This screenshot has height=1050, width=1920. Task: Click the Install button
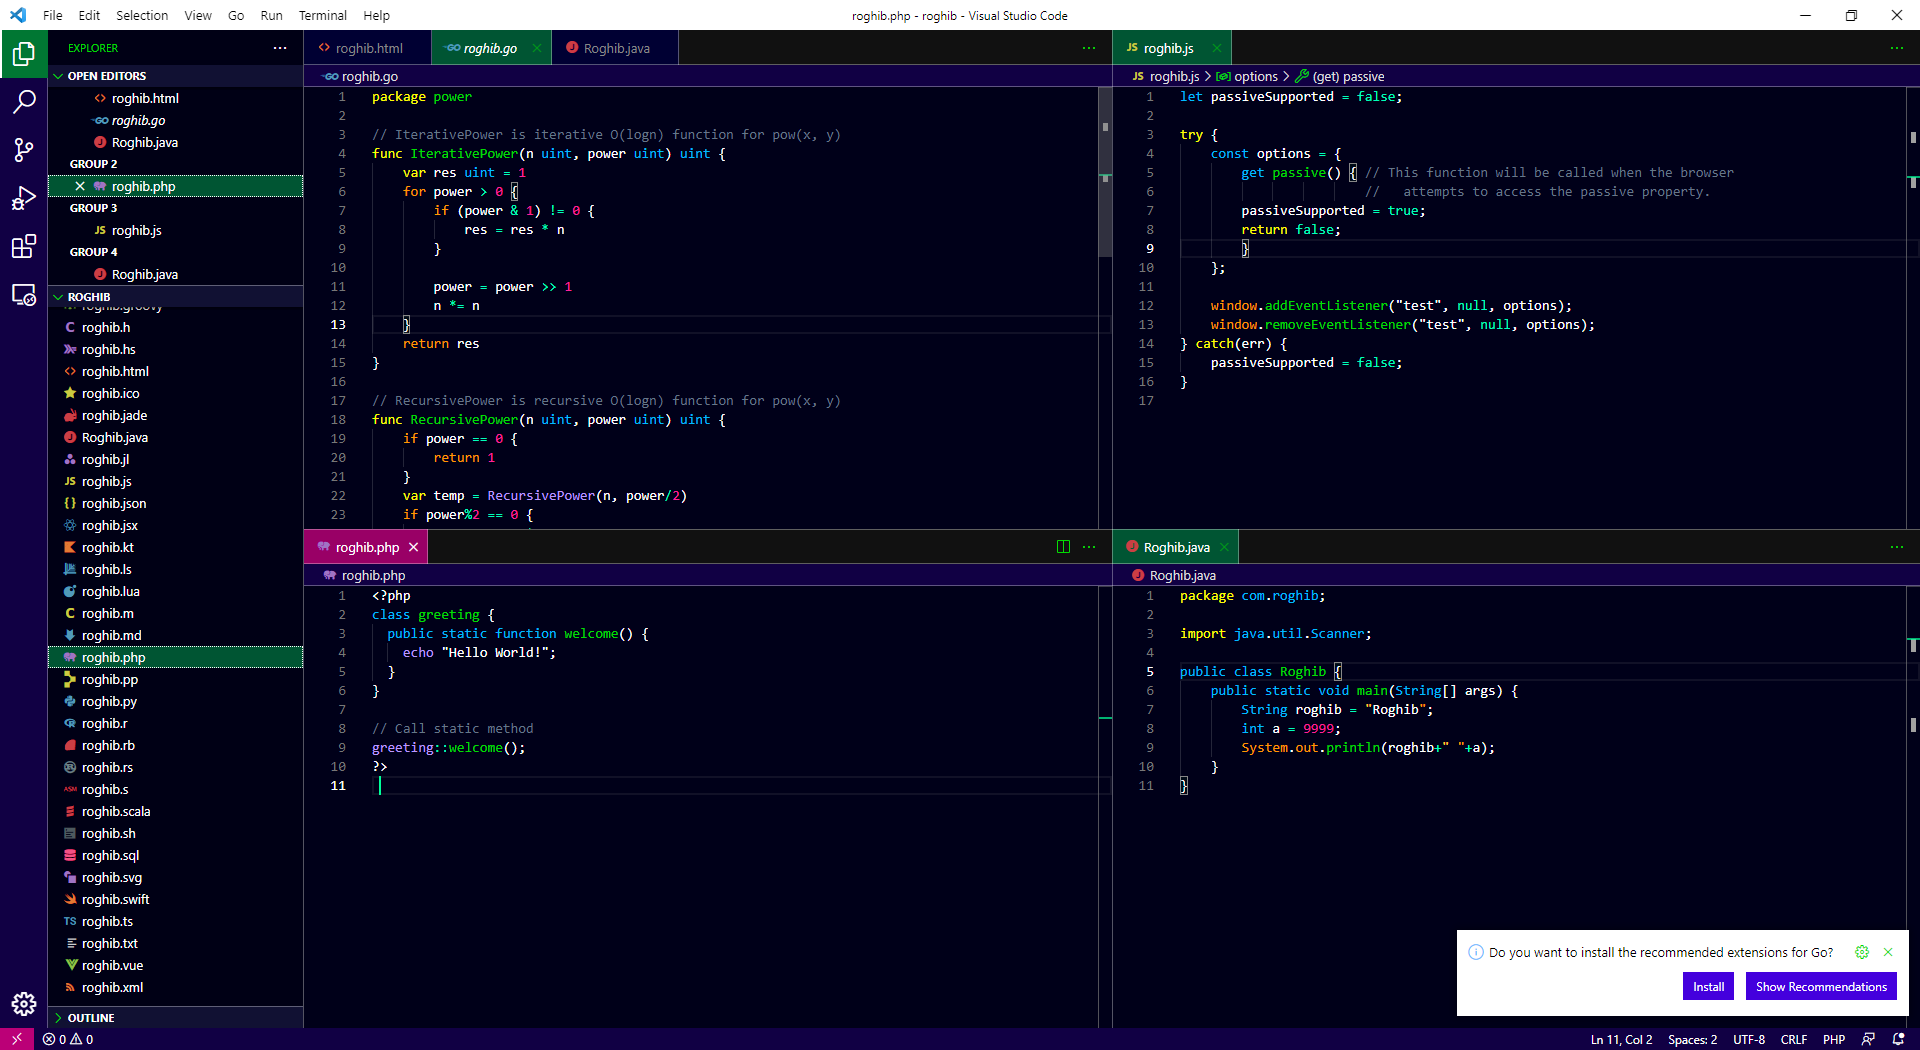(x=1708, y=986)
